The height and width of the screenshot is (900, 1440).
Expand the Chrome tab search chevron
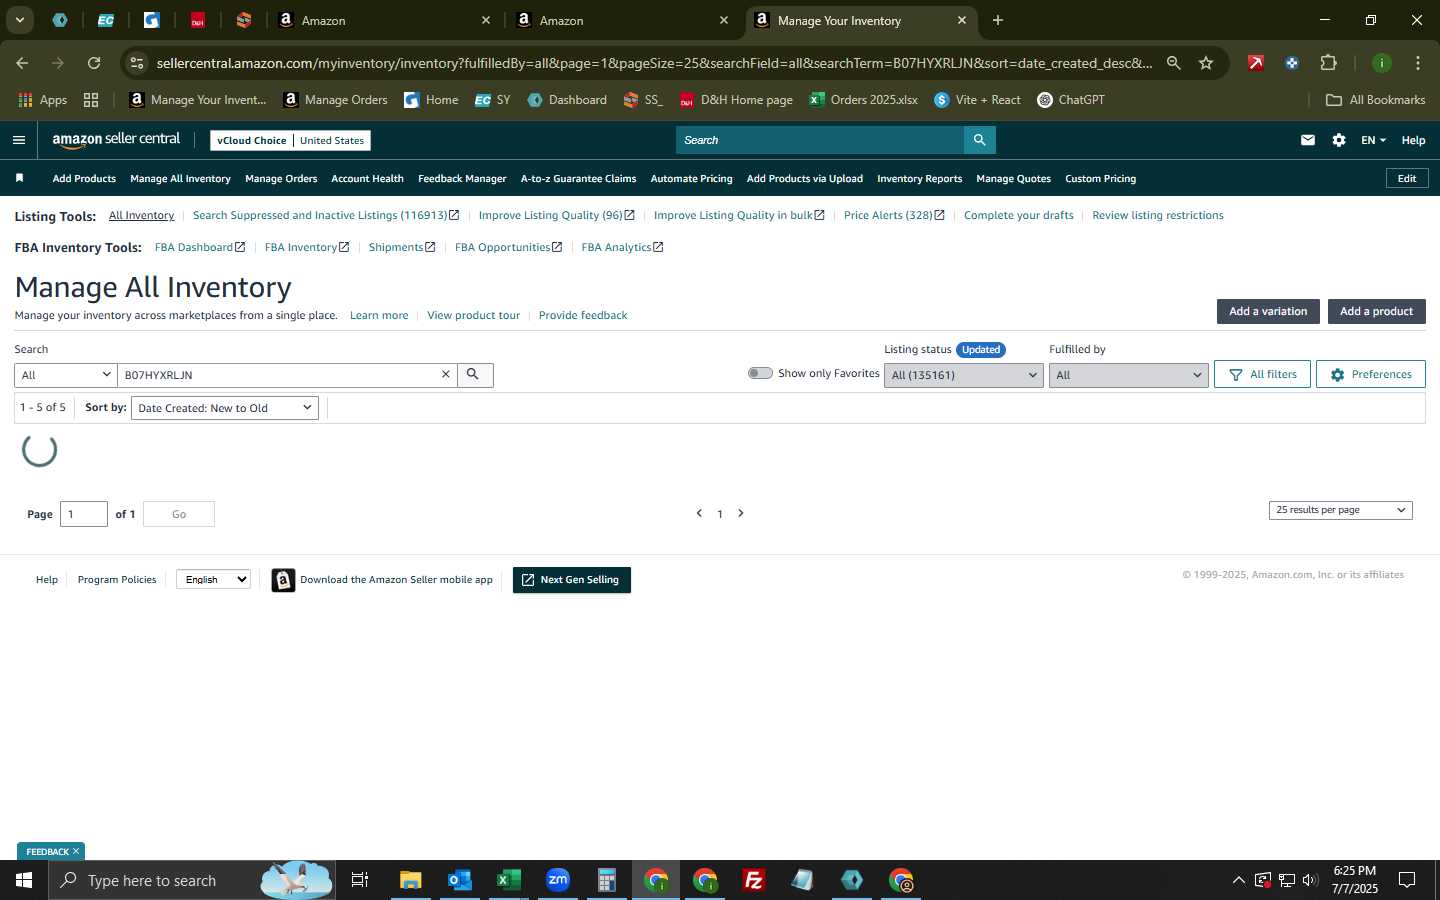(x=19, y=20)
